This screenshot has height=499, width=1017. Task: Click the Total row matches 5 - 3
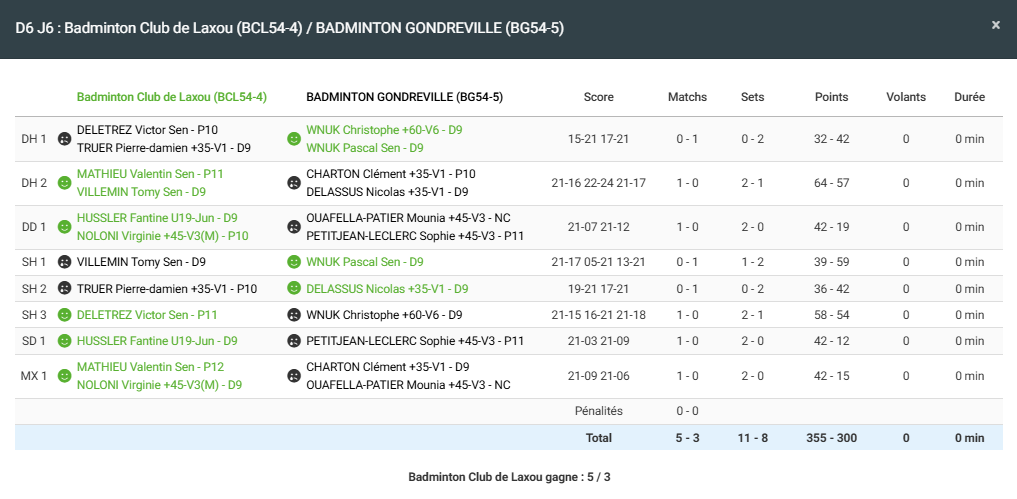[687, 438]
